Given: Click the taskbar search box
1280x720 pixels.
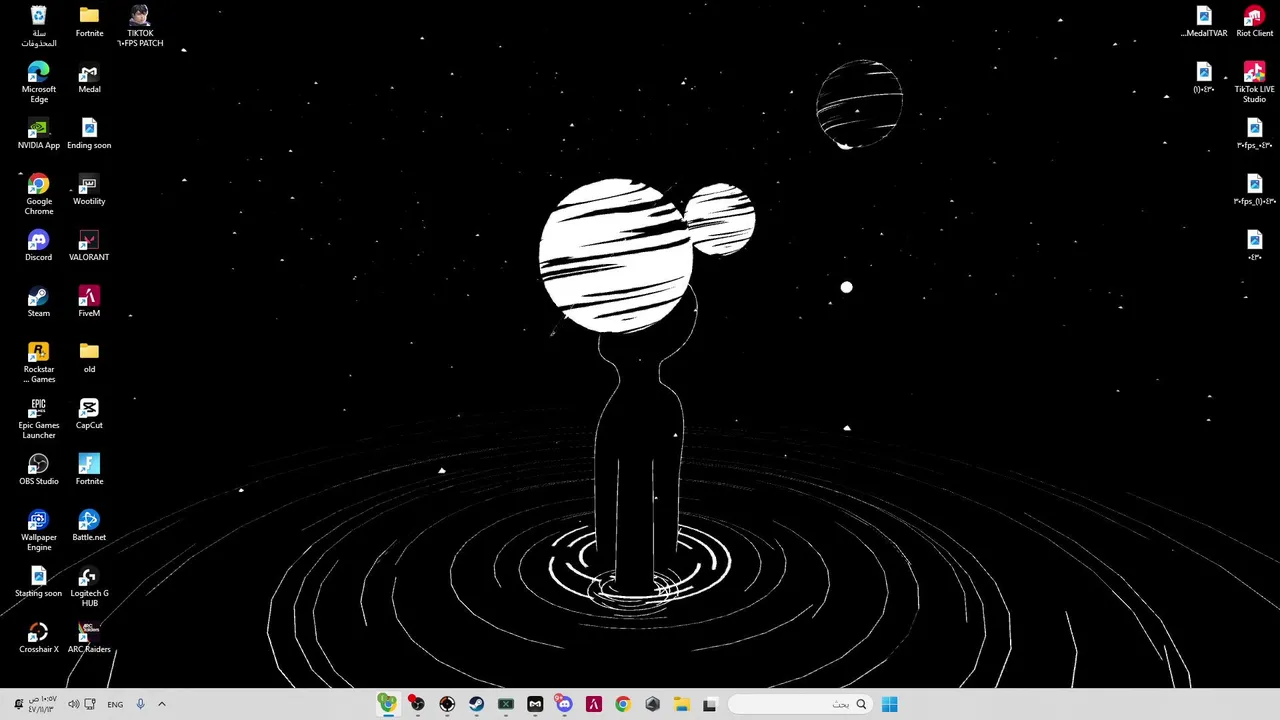Looking at the screenshot, I should pyautogui.click(x=799, y=704).
